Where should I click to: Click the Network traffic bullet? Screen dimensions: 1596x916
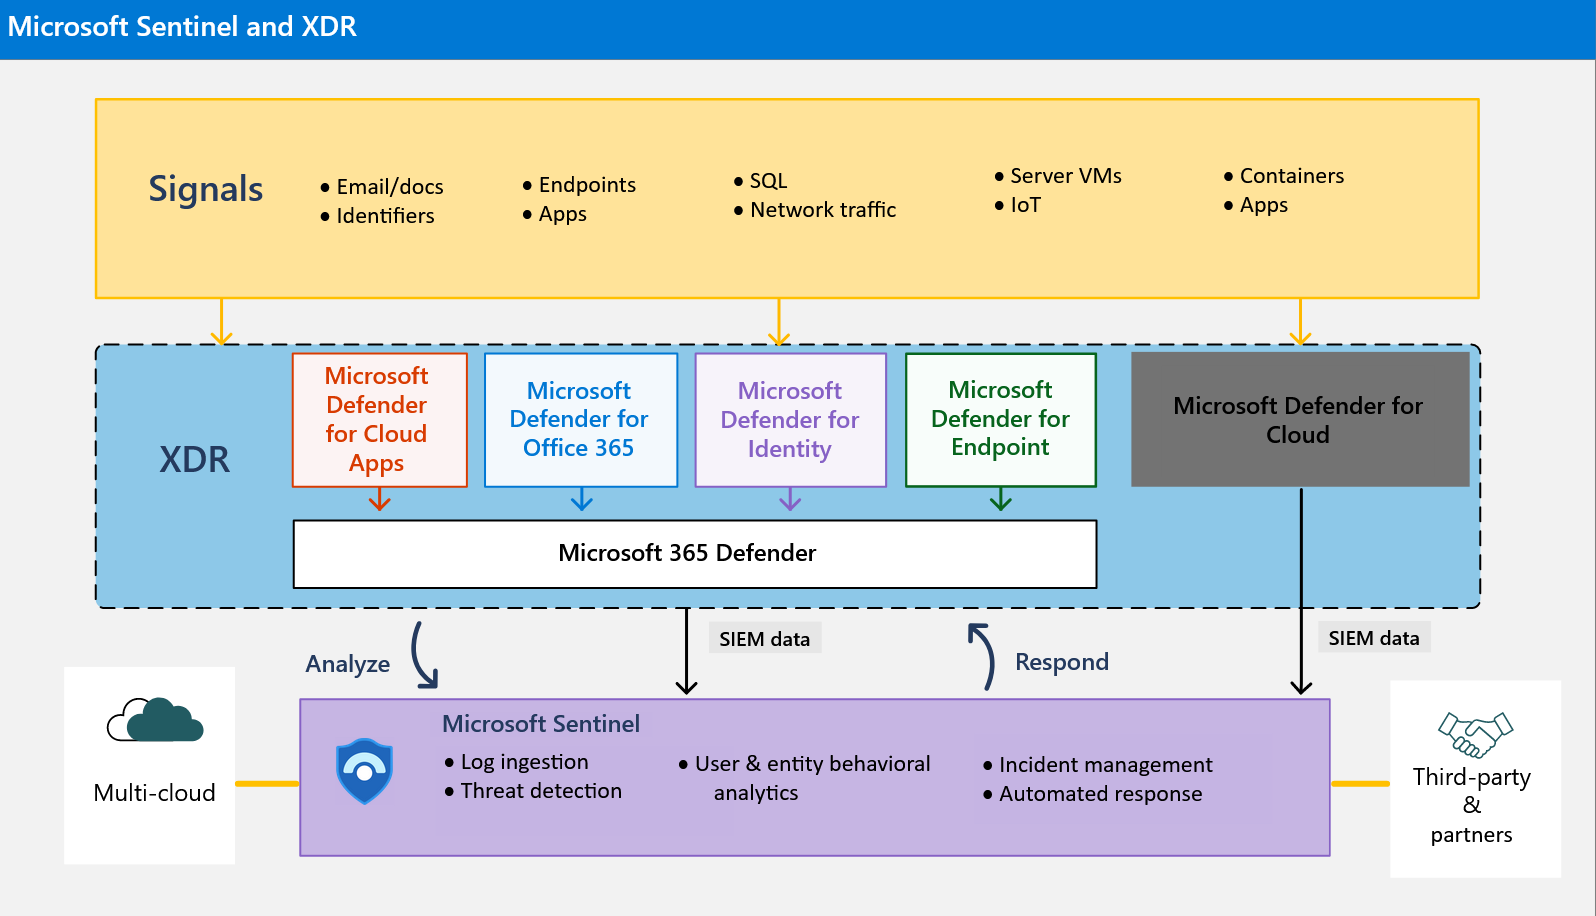click(815, 210)
